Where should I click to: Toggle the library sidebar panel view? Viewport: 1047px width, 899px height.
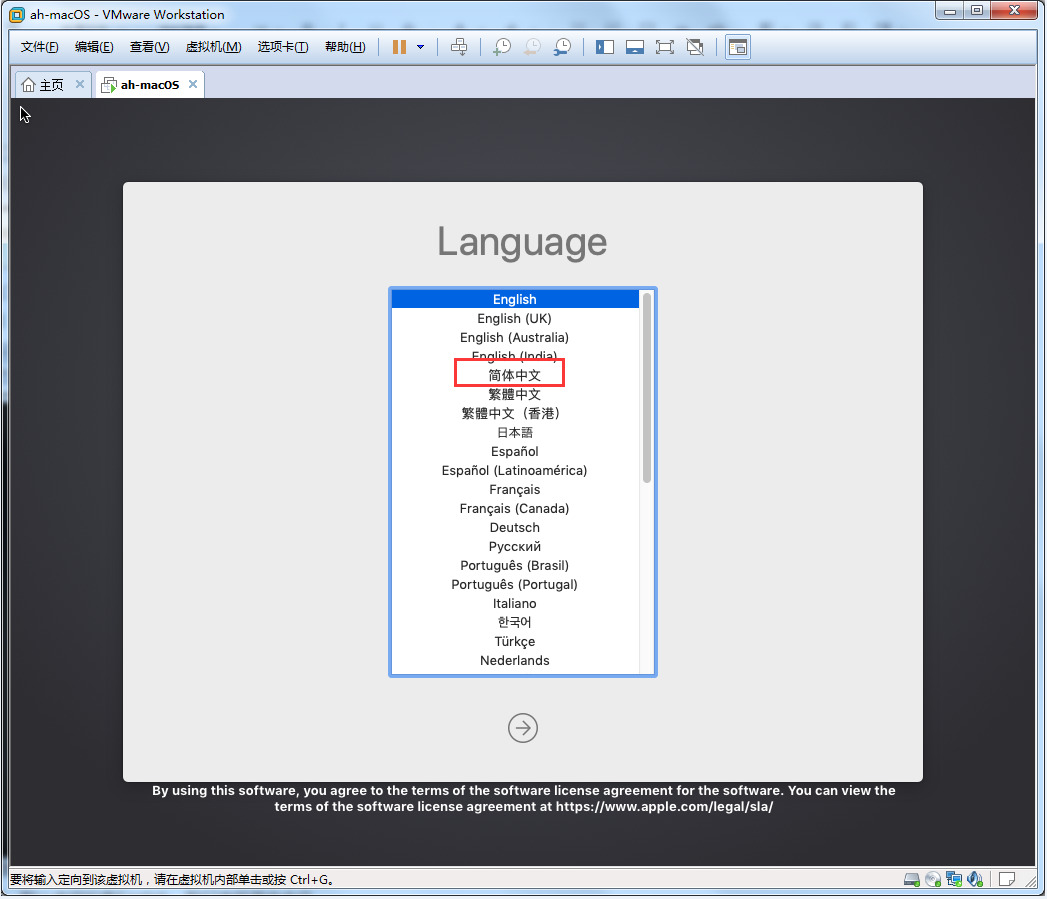point(604,47)
